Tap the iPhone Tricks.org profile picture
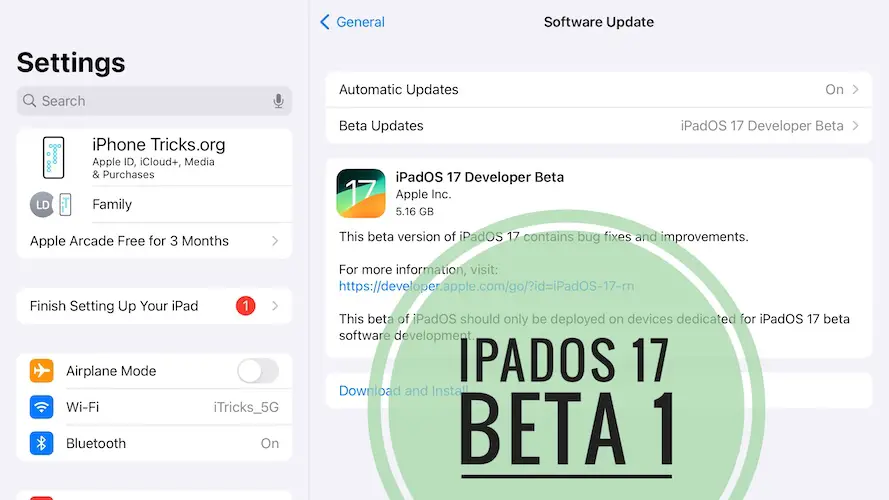 pyautogui.click(x=53, y=158)
